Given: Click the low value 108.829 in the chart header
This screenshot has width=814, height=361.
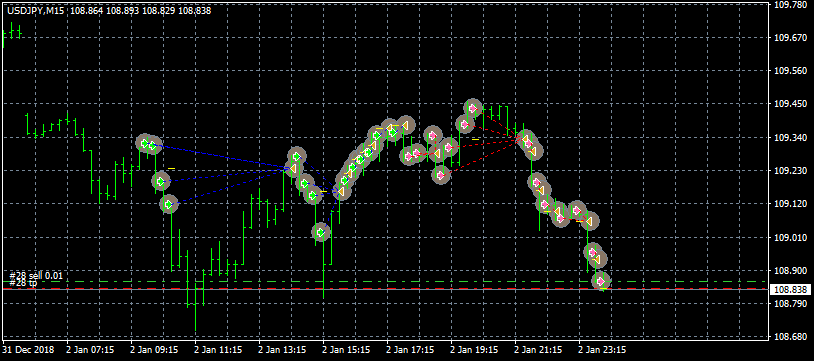Looking at the screenshot, I should click(x=158, y=10).
